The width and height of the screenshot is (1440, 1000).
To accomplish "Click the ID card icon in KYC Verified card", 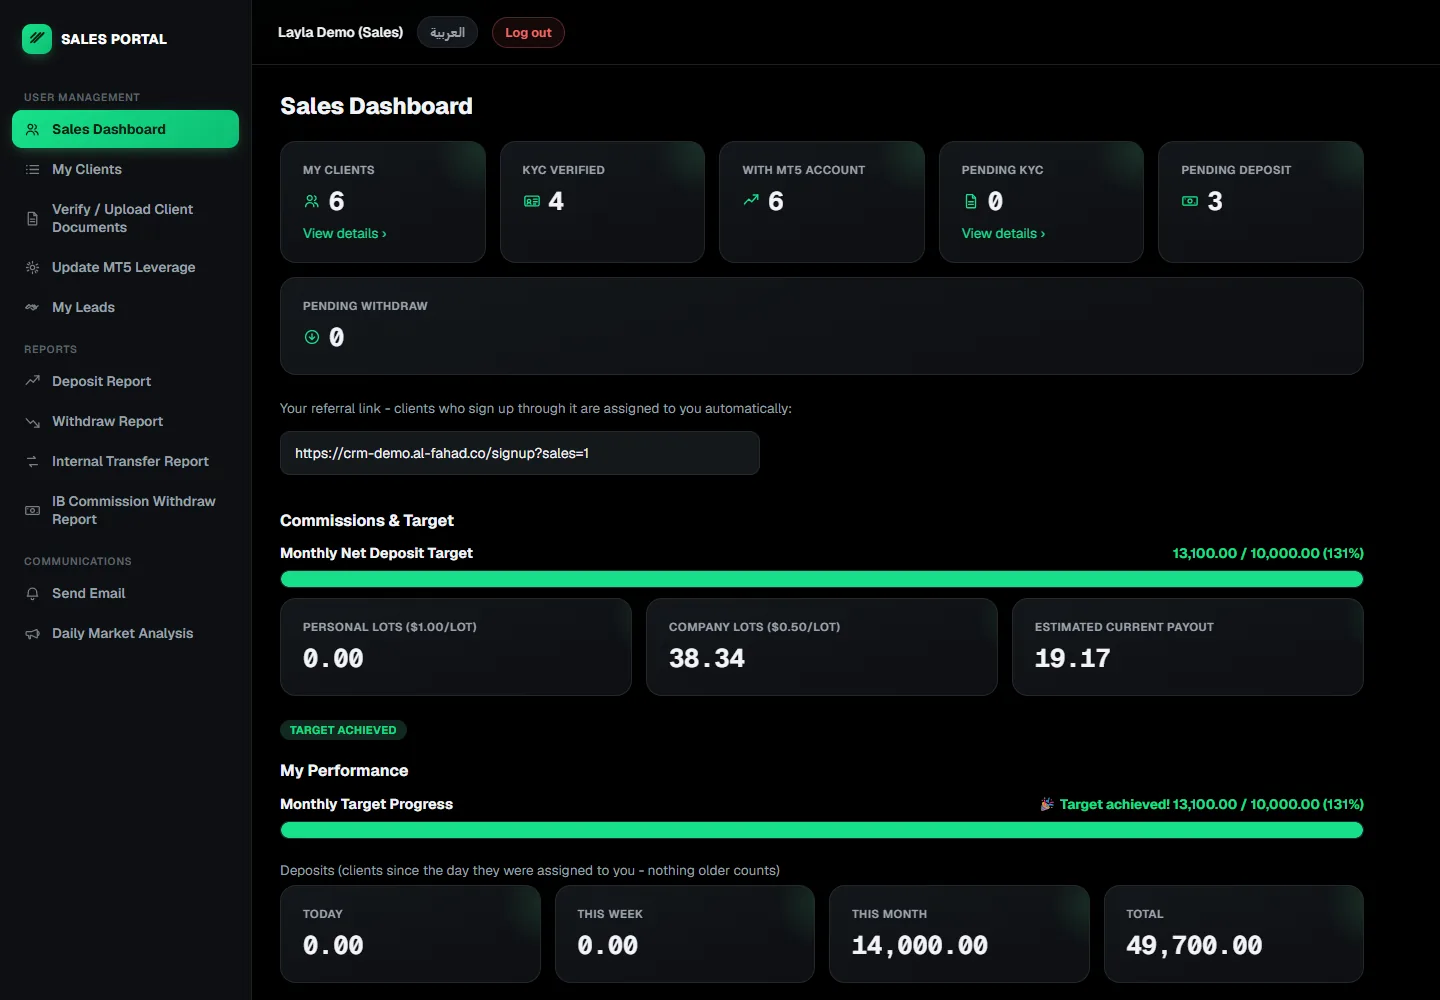I will coord(531,201).
